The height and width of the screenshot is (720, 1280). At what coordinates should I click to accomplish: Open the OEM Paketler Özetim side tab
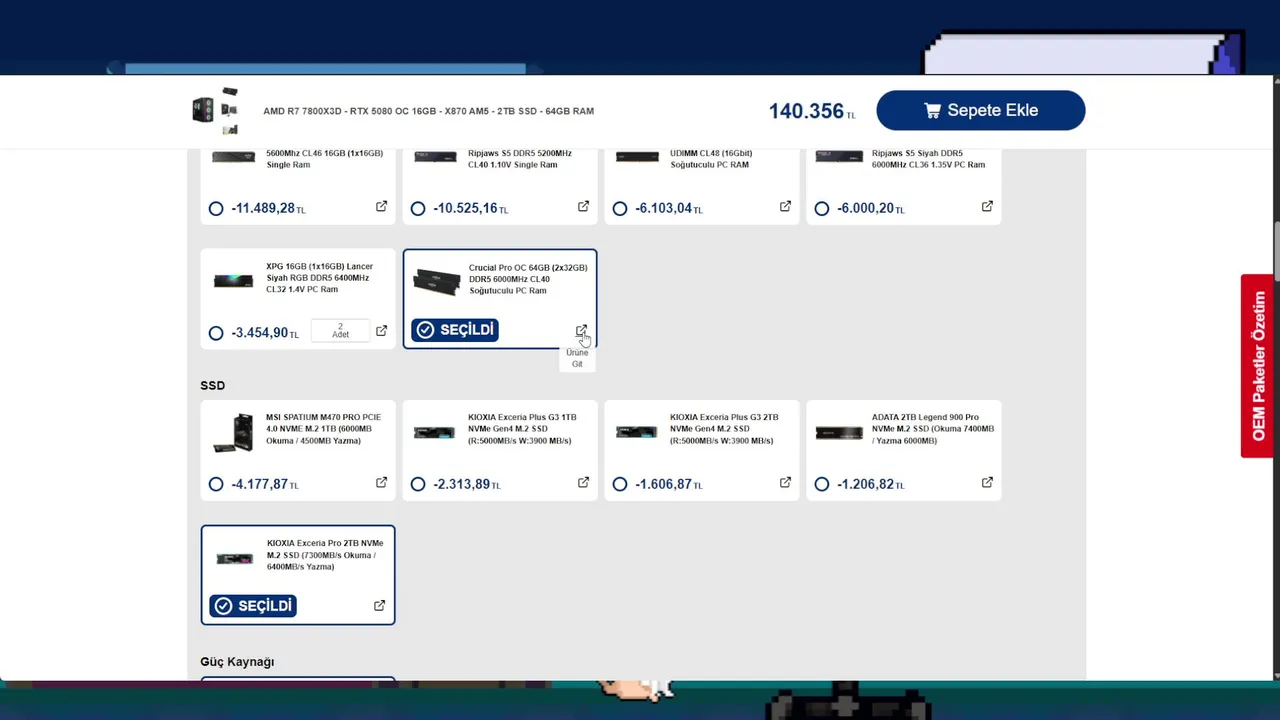1258,366
